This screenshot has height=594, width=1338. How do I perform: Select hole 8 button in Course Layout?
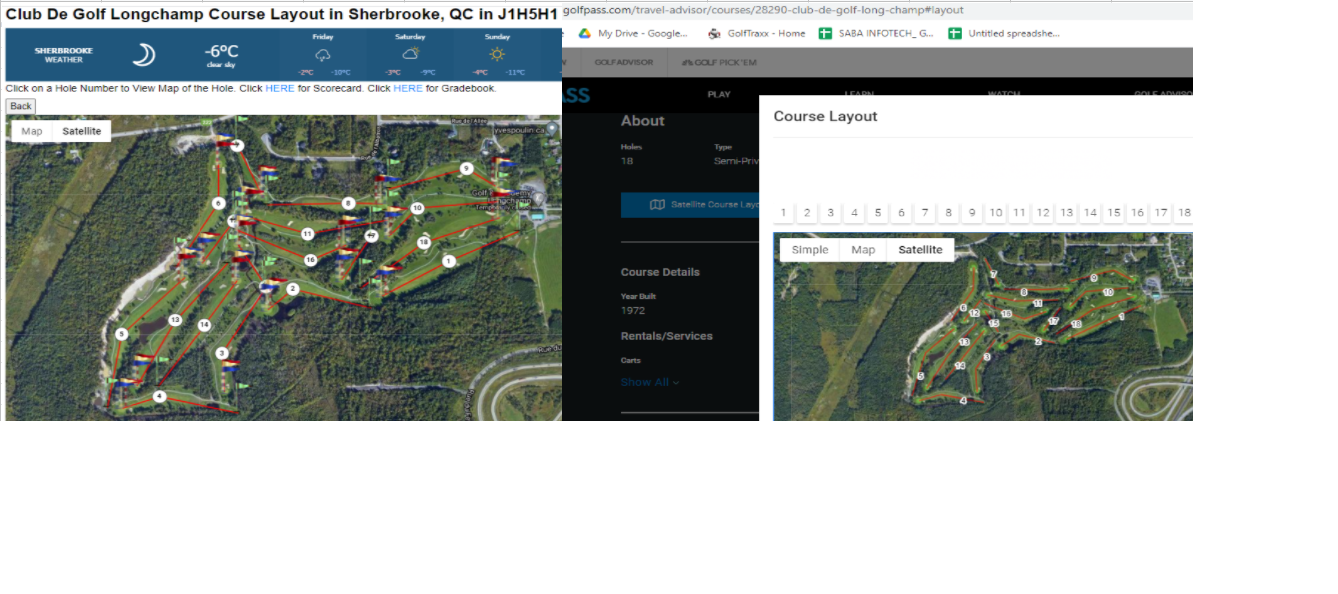coord(948,213)
